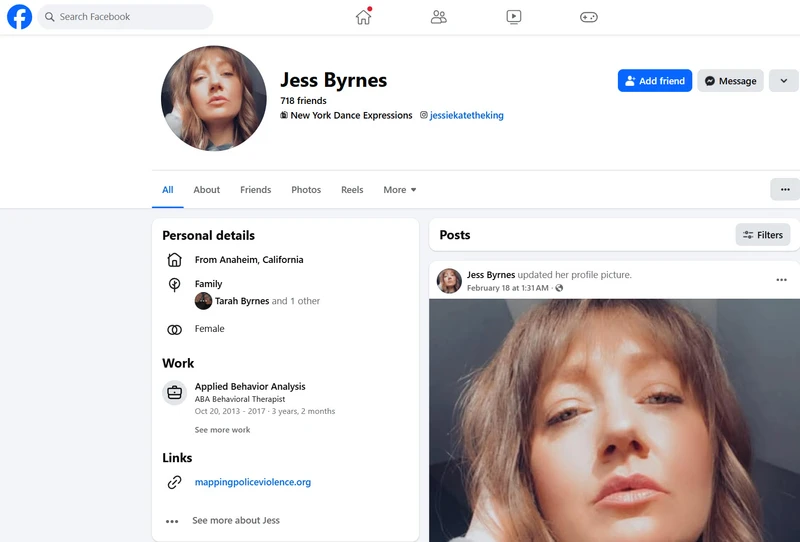Open the profile picture photo in the post
The width and height of the screenshot is (800, 542).
coord(614,420)
